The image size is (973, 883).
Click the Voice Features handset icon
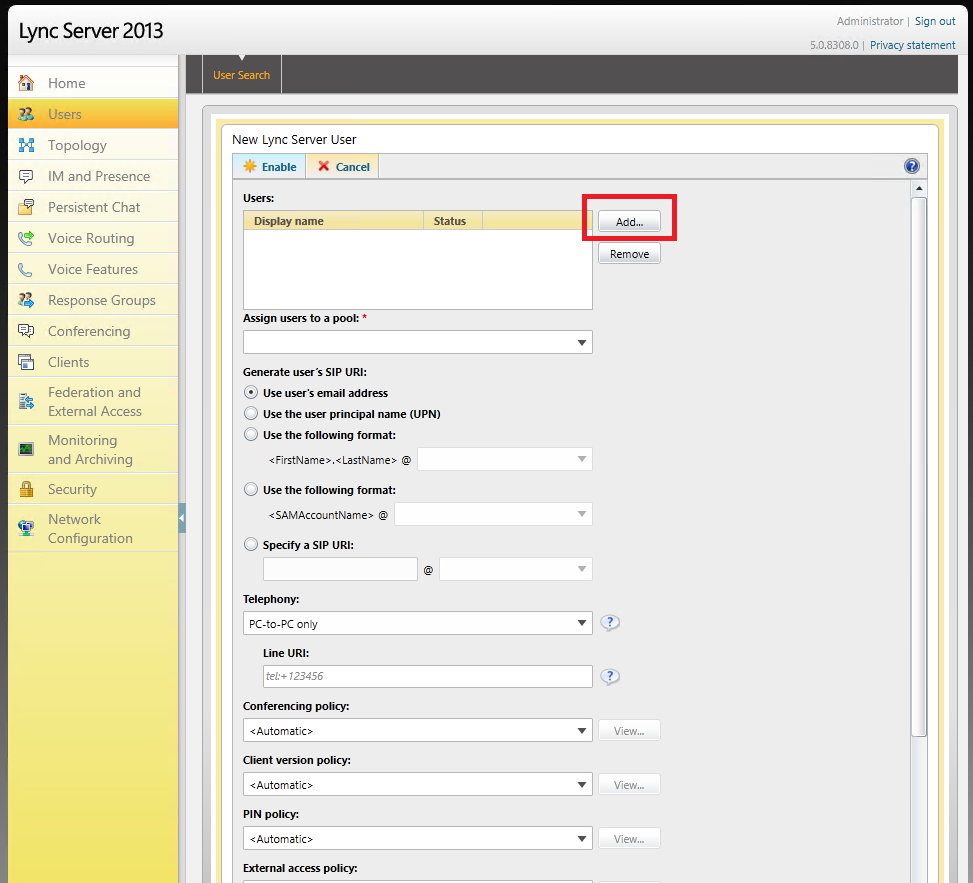[26, 269]
